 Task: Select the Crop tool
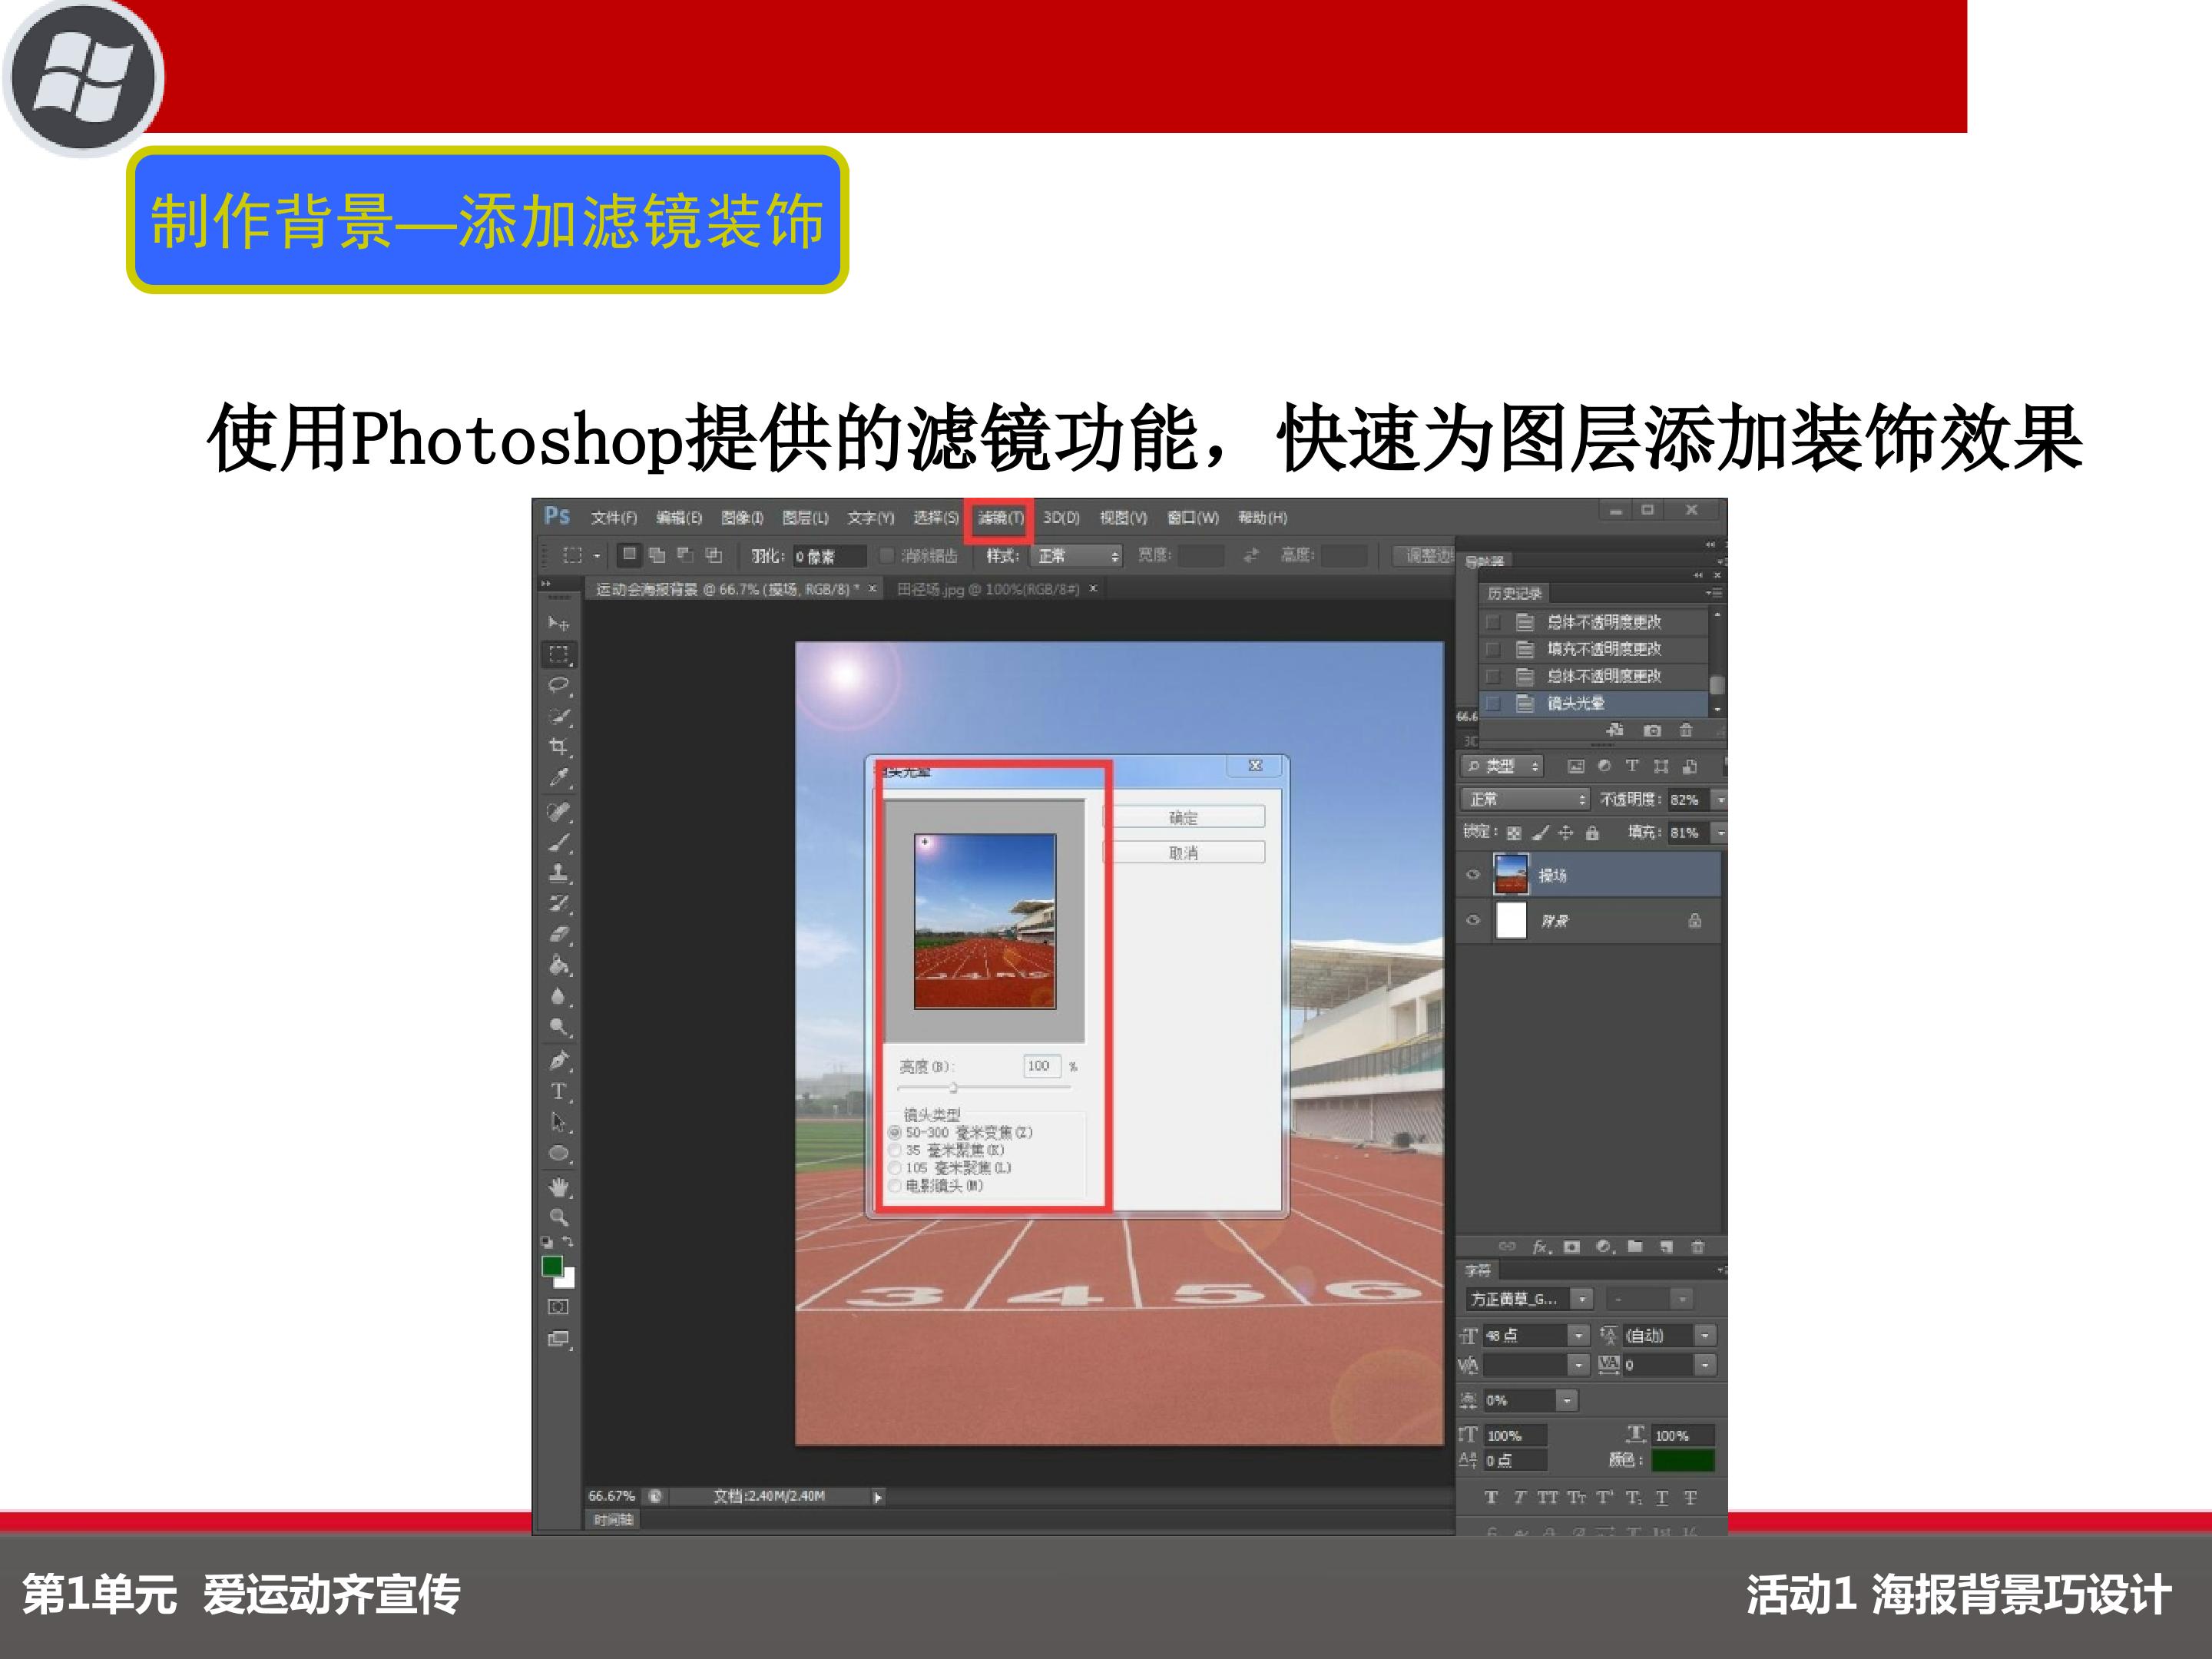click(x=558, y=746)
